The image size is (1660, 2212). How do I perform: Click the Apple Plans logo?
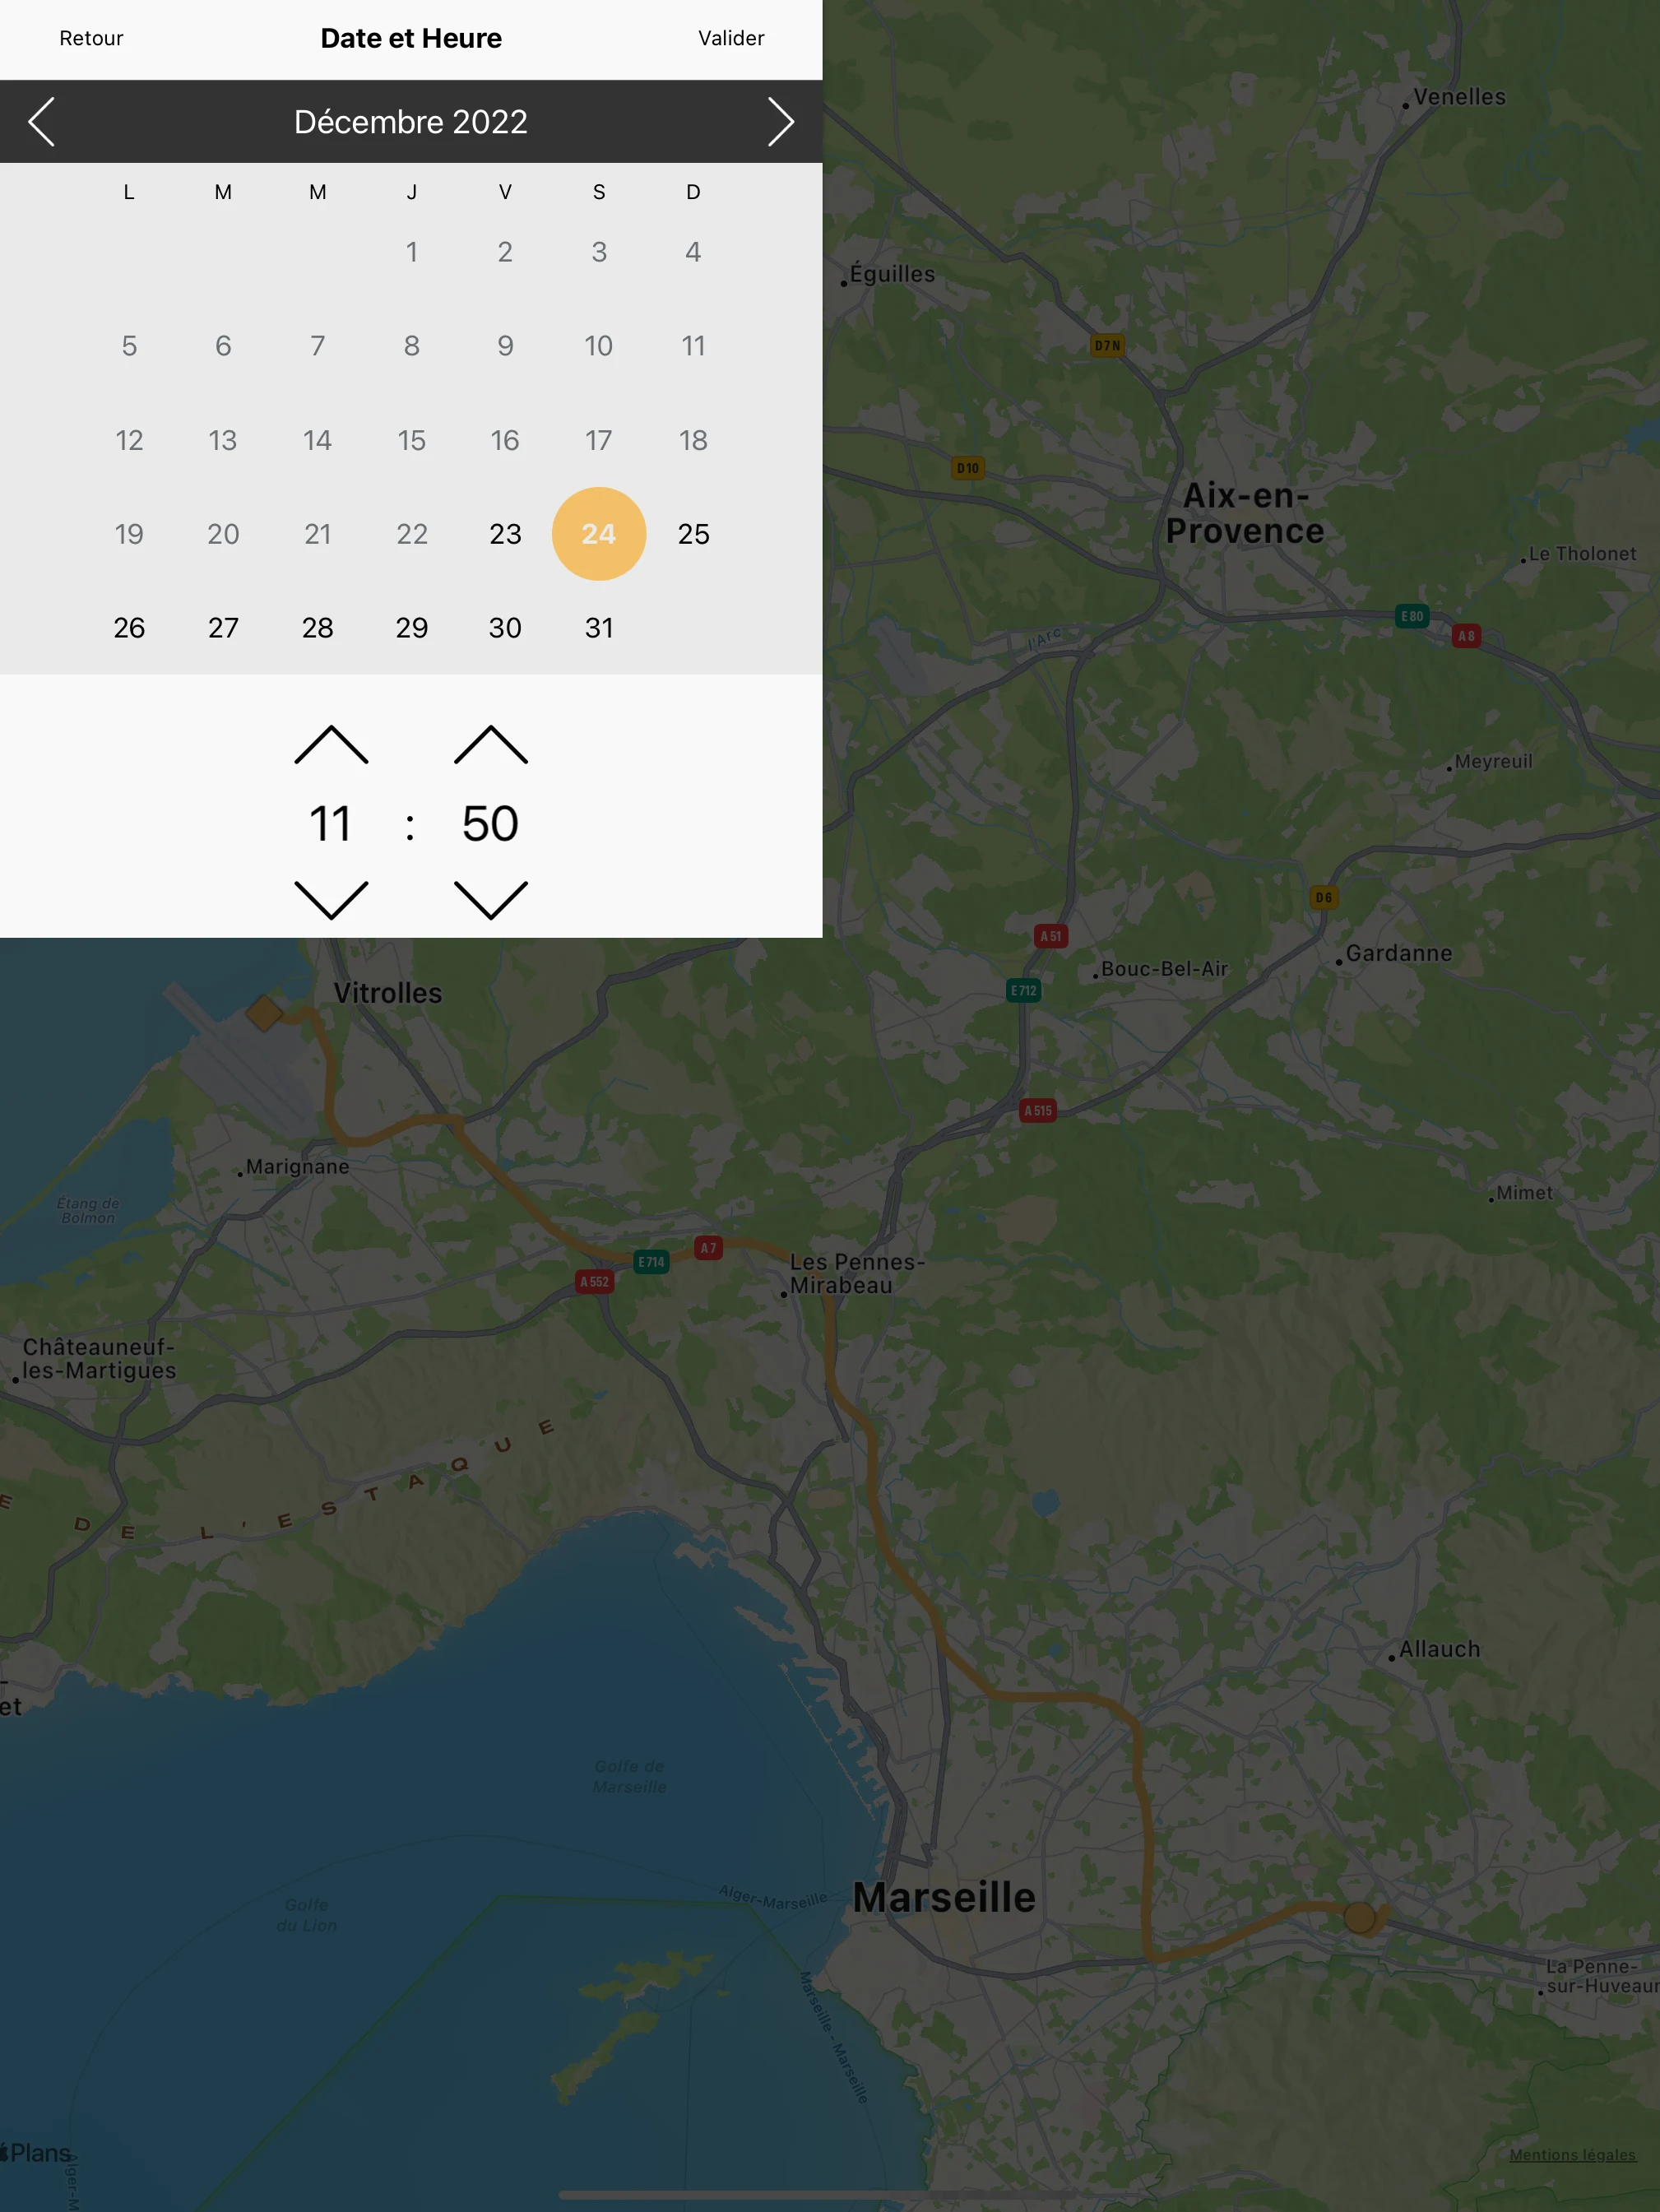point(36,2153)
